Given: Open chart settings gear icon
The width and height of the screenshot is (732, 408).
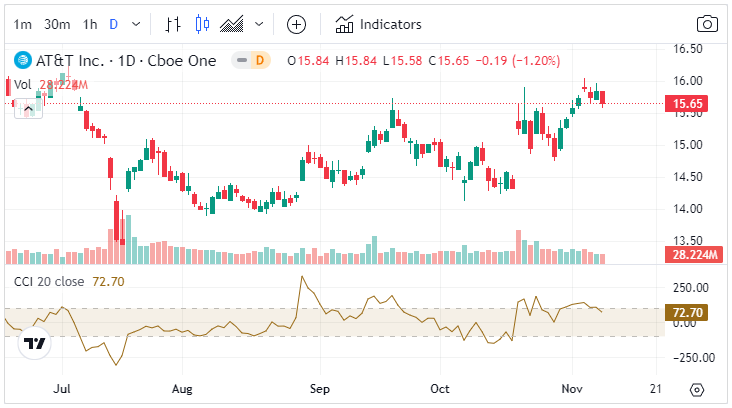Looking at the screenshot, I should click(x=697, y=389).
